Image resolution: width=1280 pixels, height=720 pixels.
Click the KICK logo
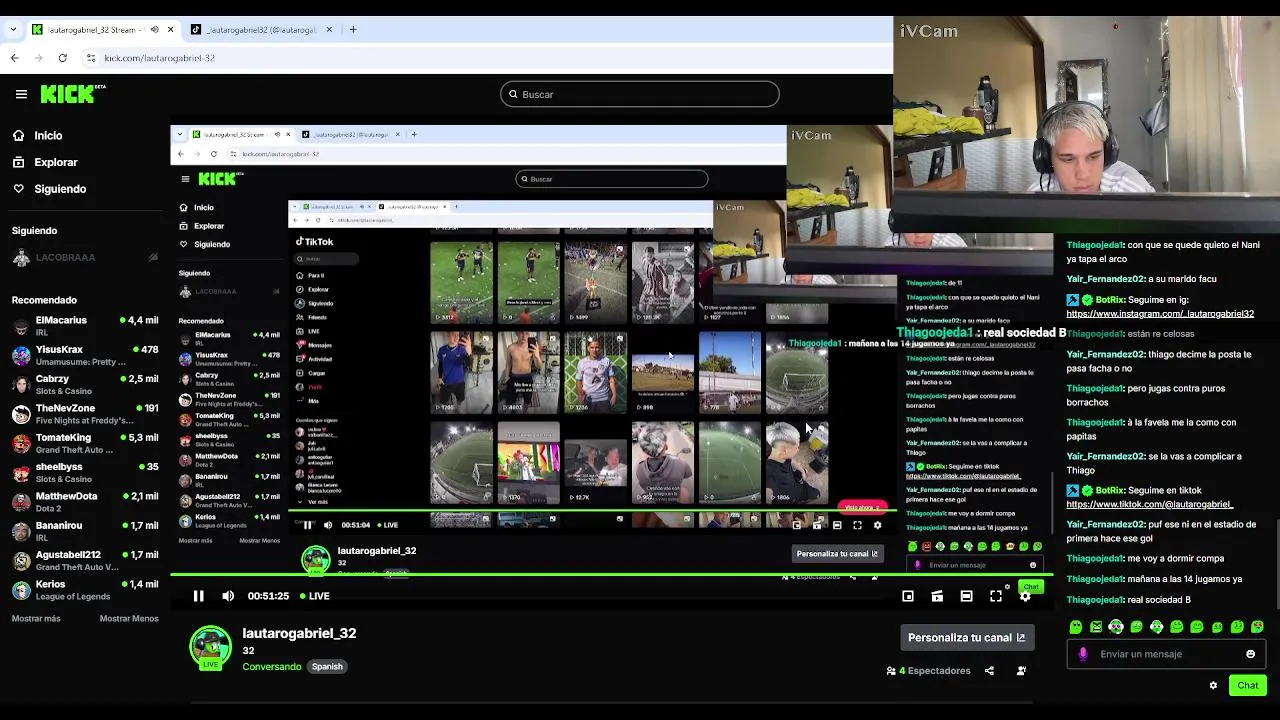pos(73,94)
